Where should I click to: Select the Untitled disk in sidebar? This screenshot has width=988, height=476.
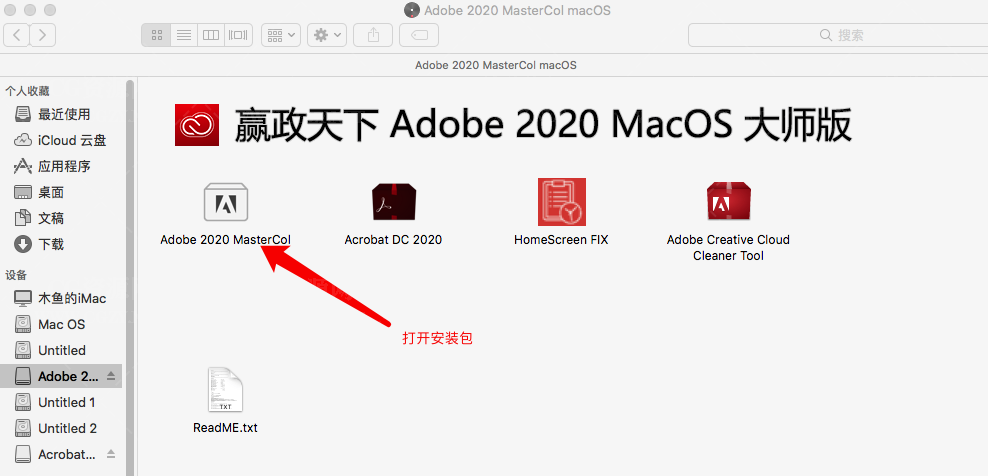click(60, 350)
